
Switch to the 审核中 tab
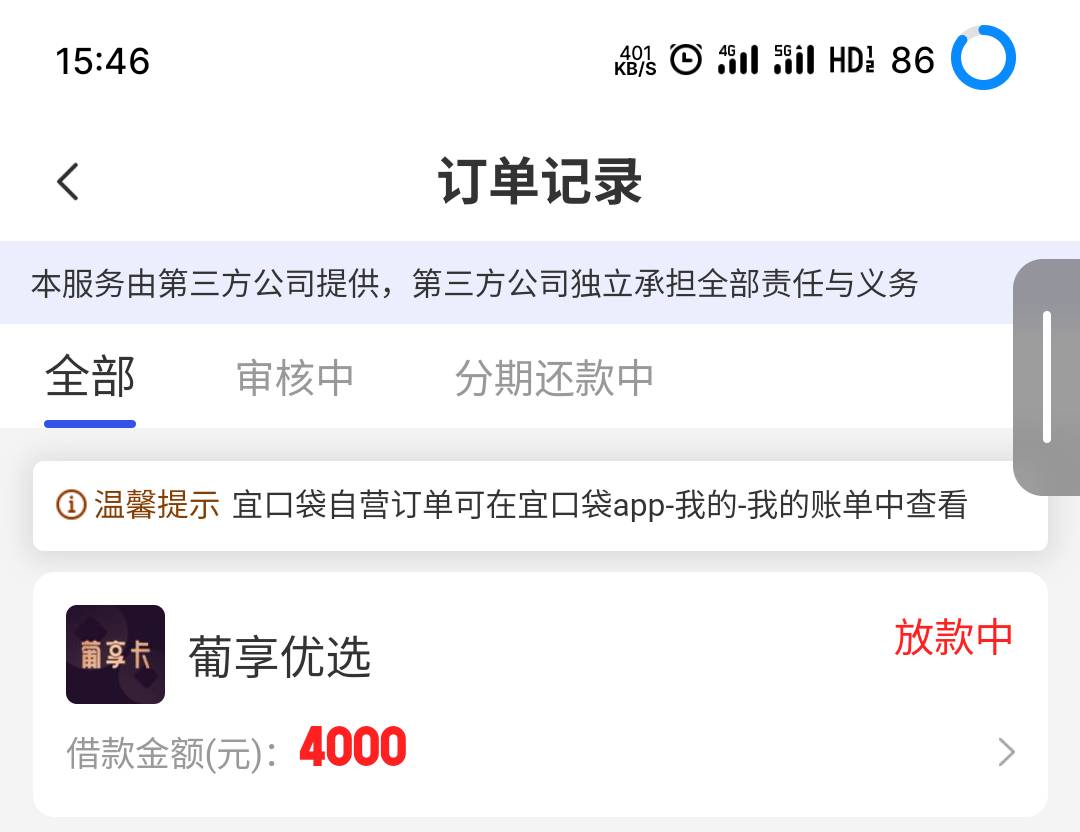click(295, 378)
